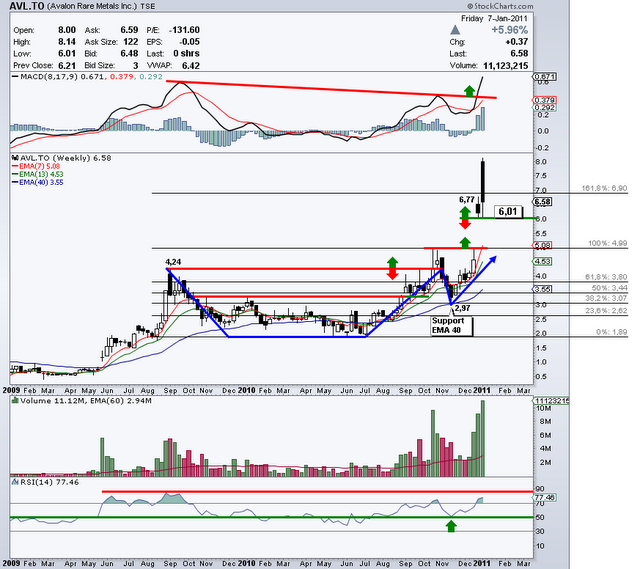The height and width of the screenshot is (569, 640).
Task: Click the 0%: 1.89 Fibonacci label
Action: click(x=611, y=332)
